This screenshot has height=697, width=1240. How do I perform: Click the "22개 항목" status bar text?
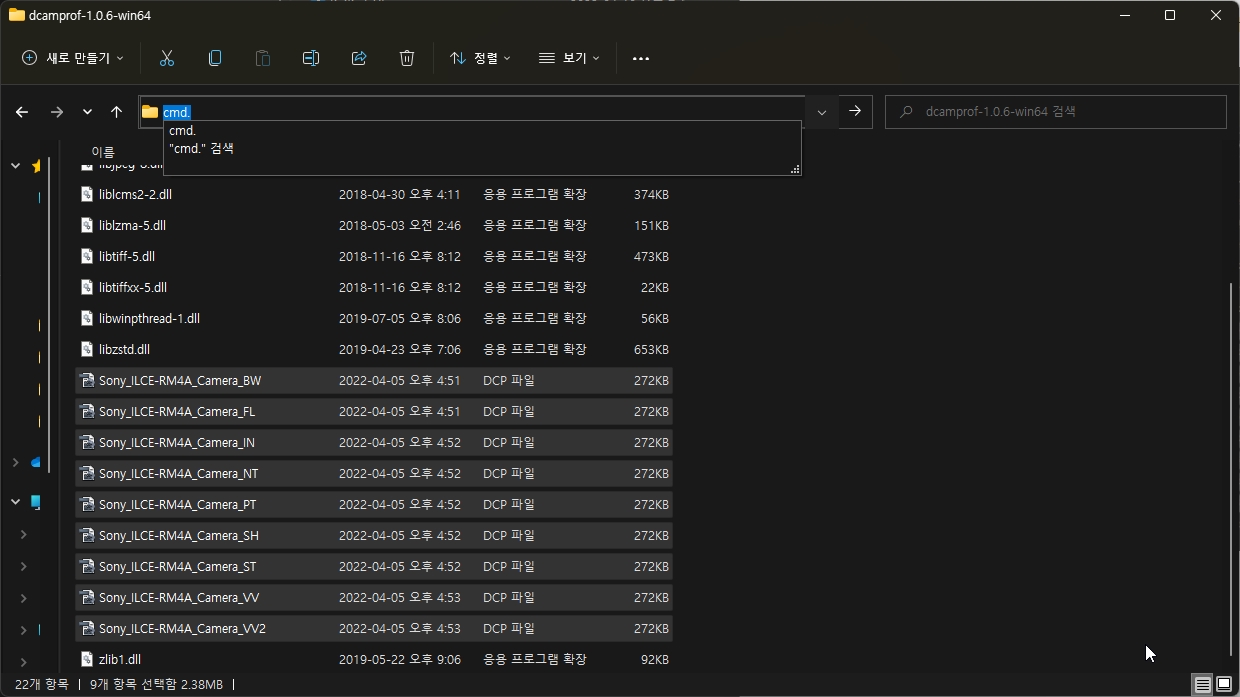coord(42,685)
